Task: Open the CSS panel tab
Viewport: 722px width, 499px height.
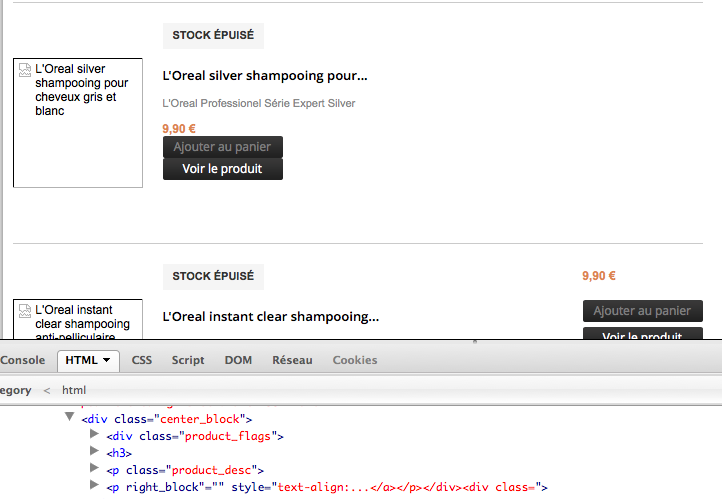Action: tap(142, 360)
